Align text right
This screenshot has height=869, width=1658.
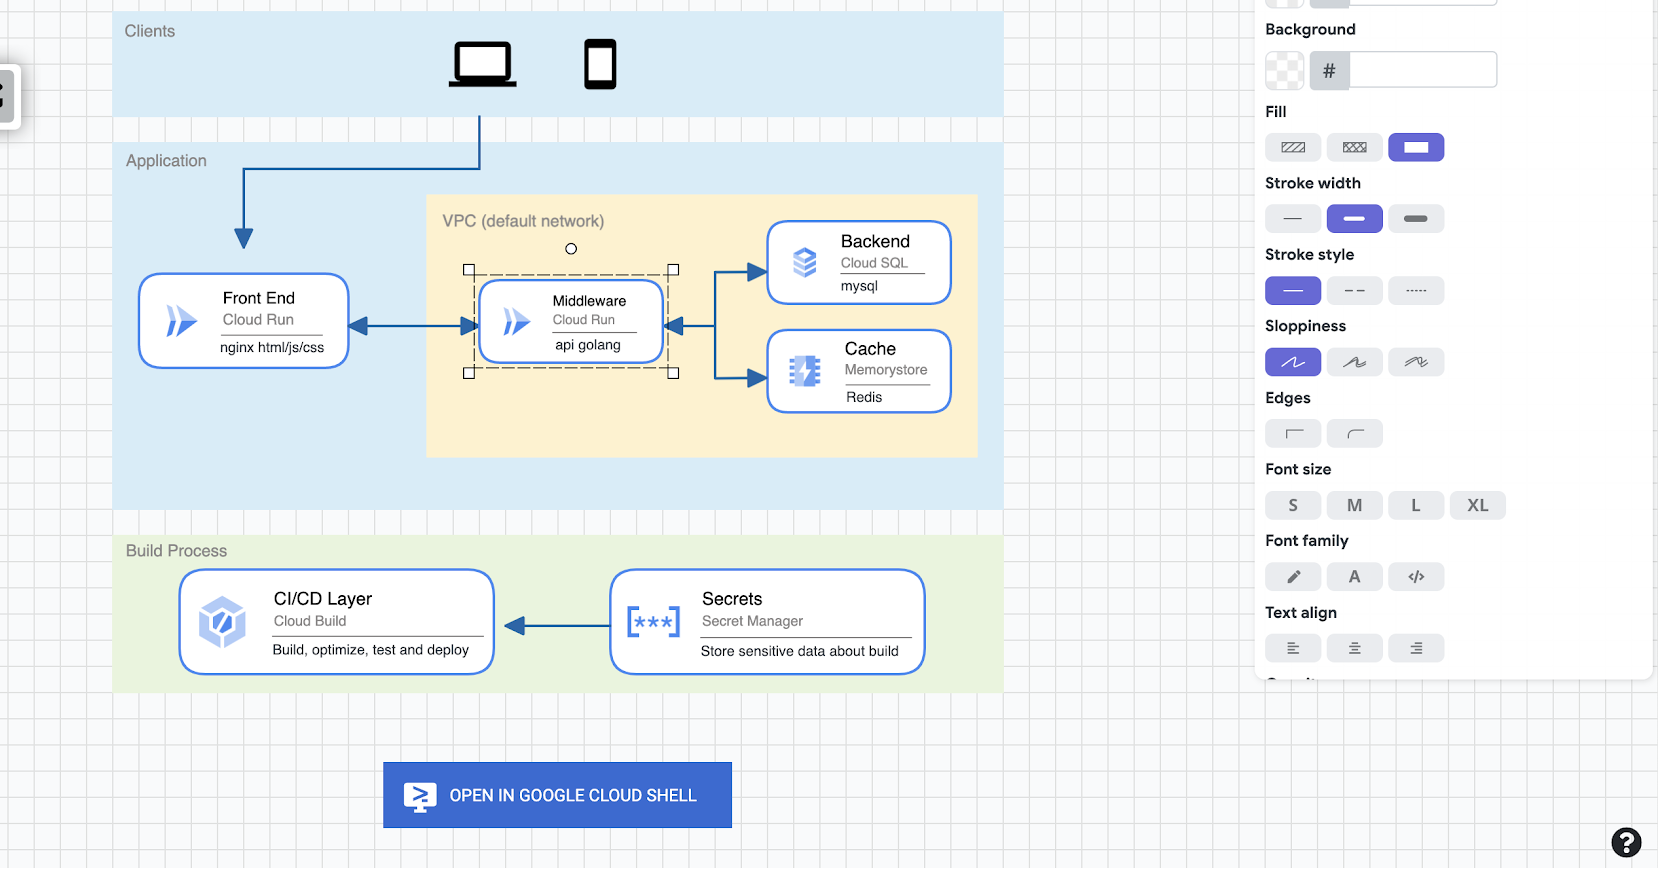(x=1416, y=648)
